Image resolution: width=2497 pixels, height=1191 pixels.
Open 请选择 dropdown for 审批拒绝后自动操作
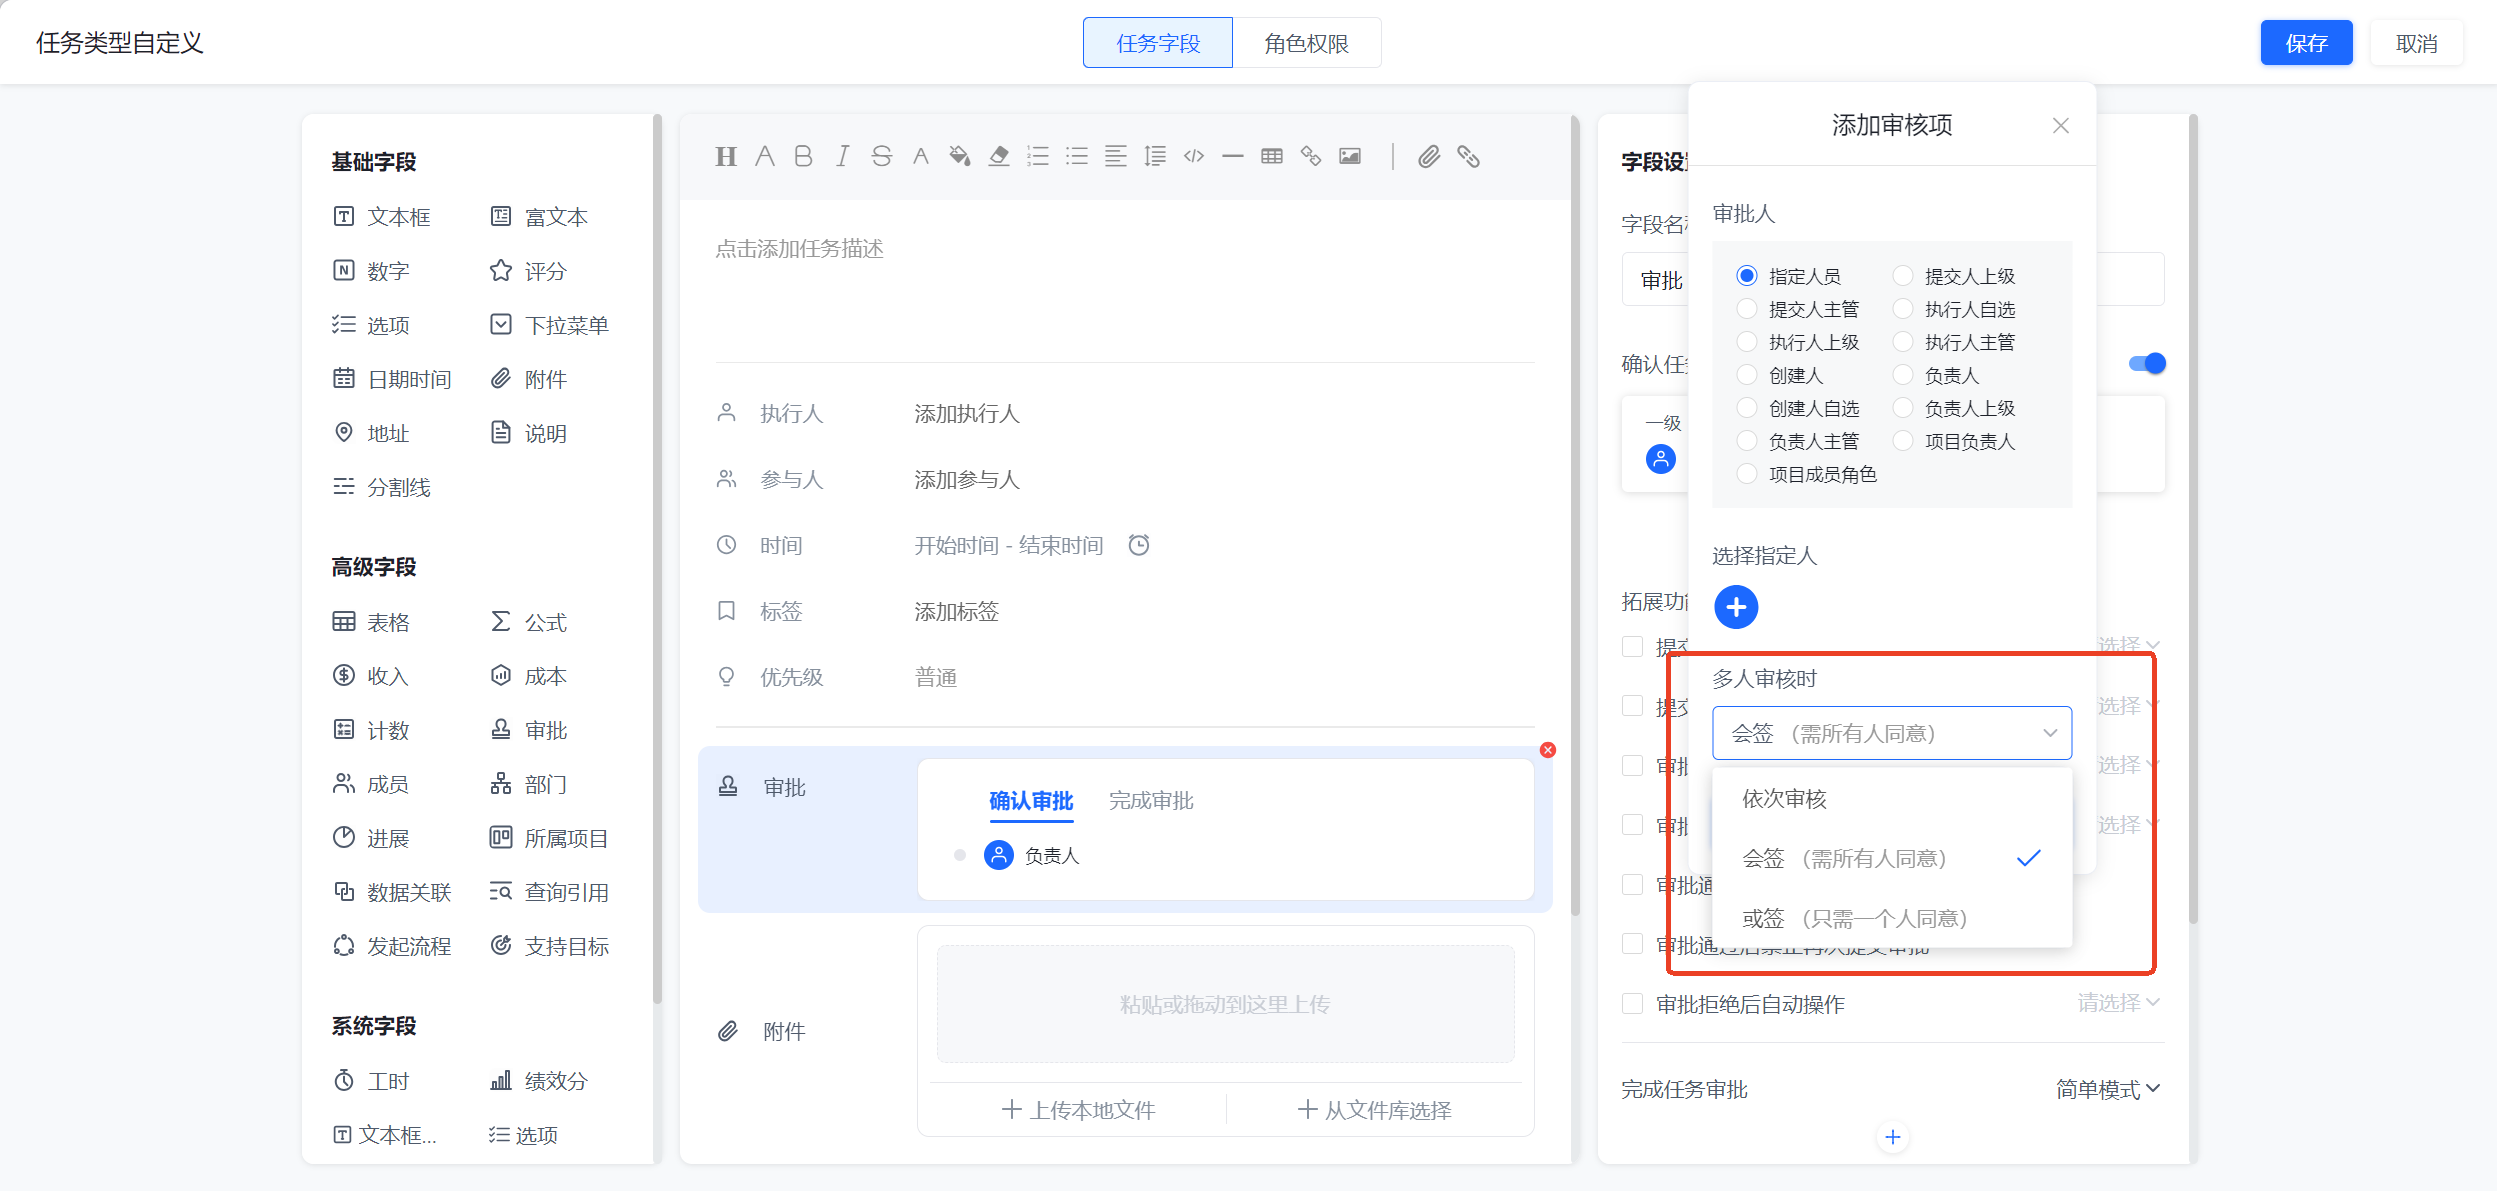(x=2119, y=1002)
